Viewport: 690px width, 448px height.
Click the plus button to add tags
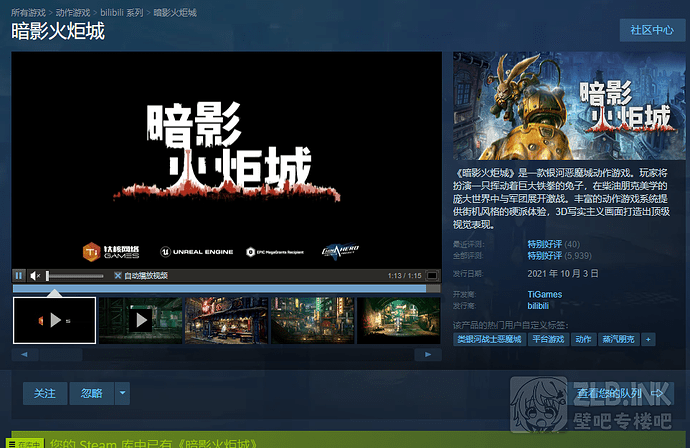(x=648, y=339)
